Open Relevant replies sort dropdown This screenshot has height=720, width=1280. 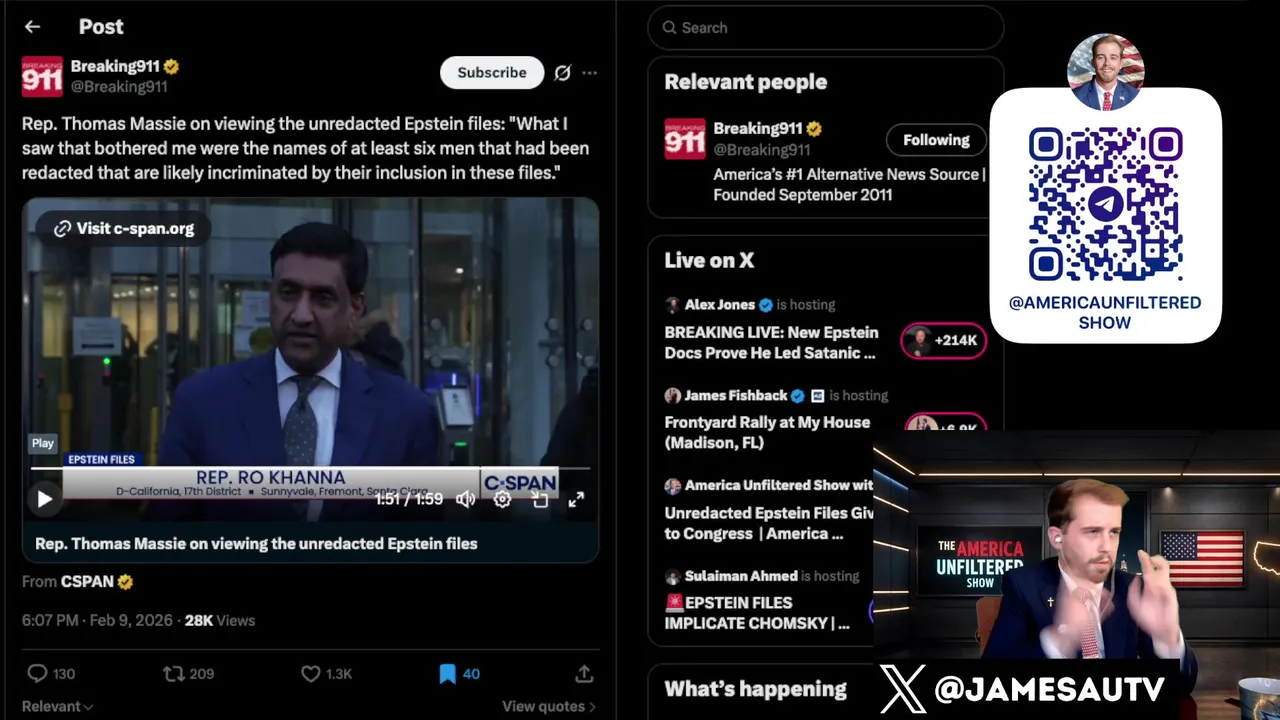point(57,706)
